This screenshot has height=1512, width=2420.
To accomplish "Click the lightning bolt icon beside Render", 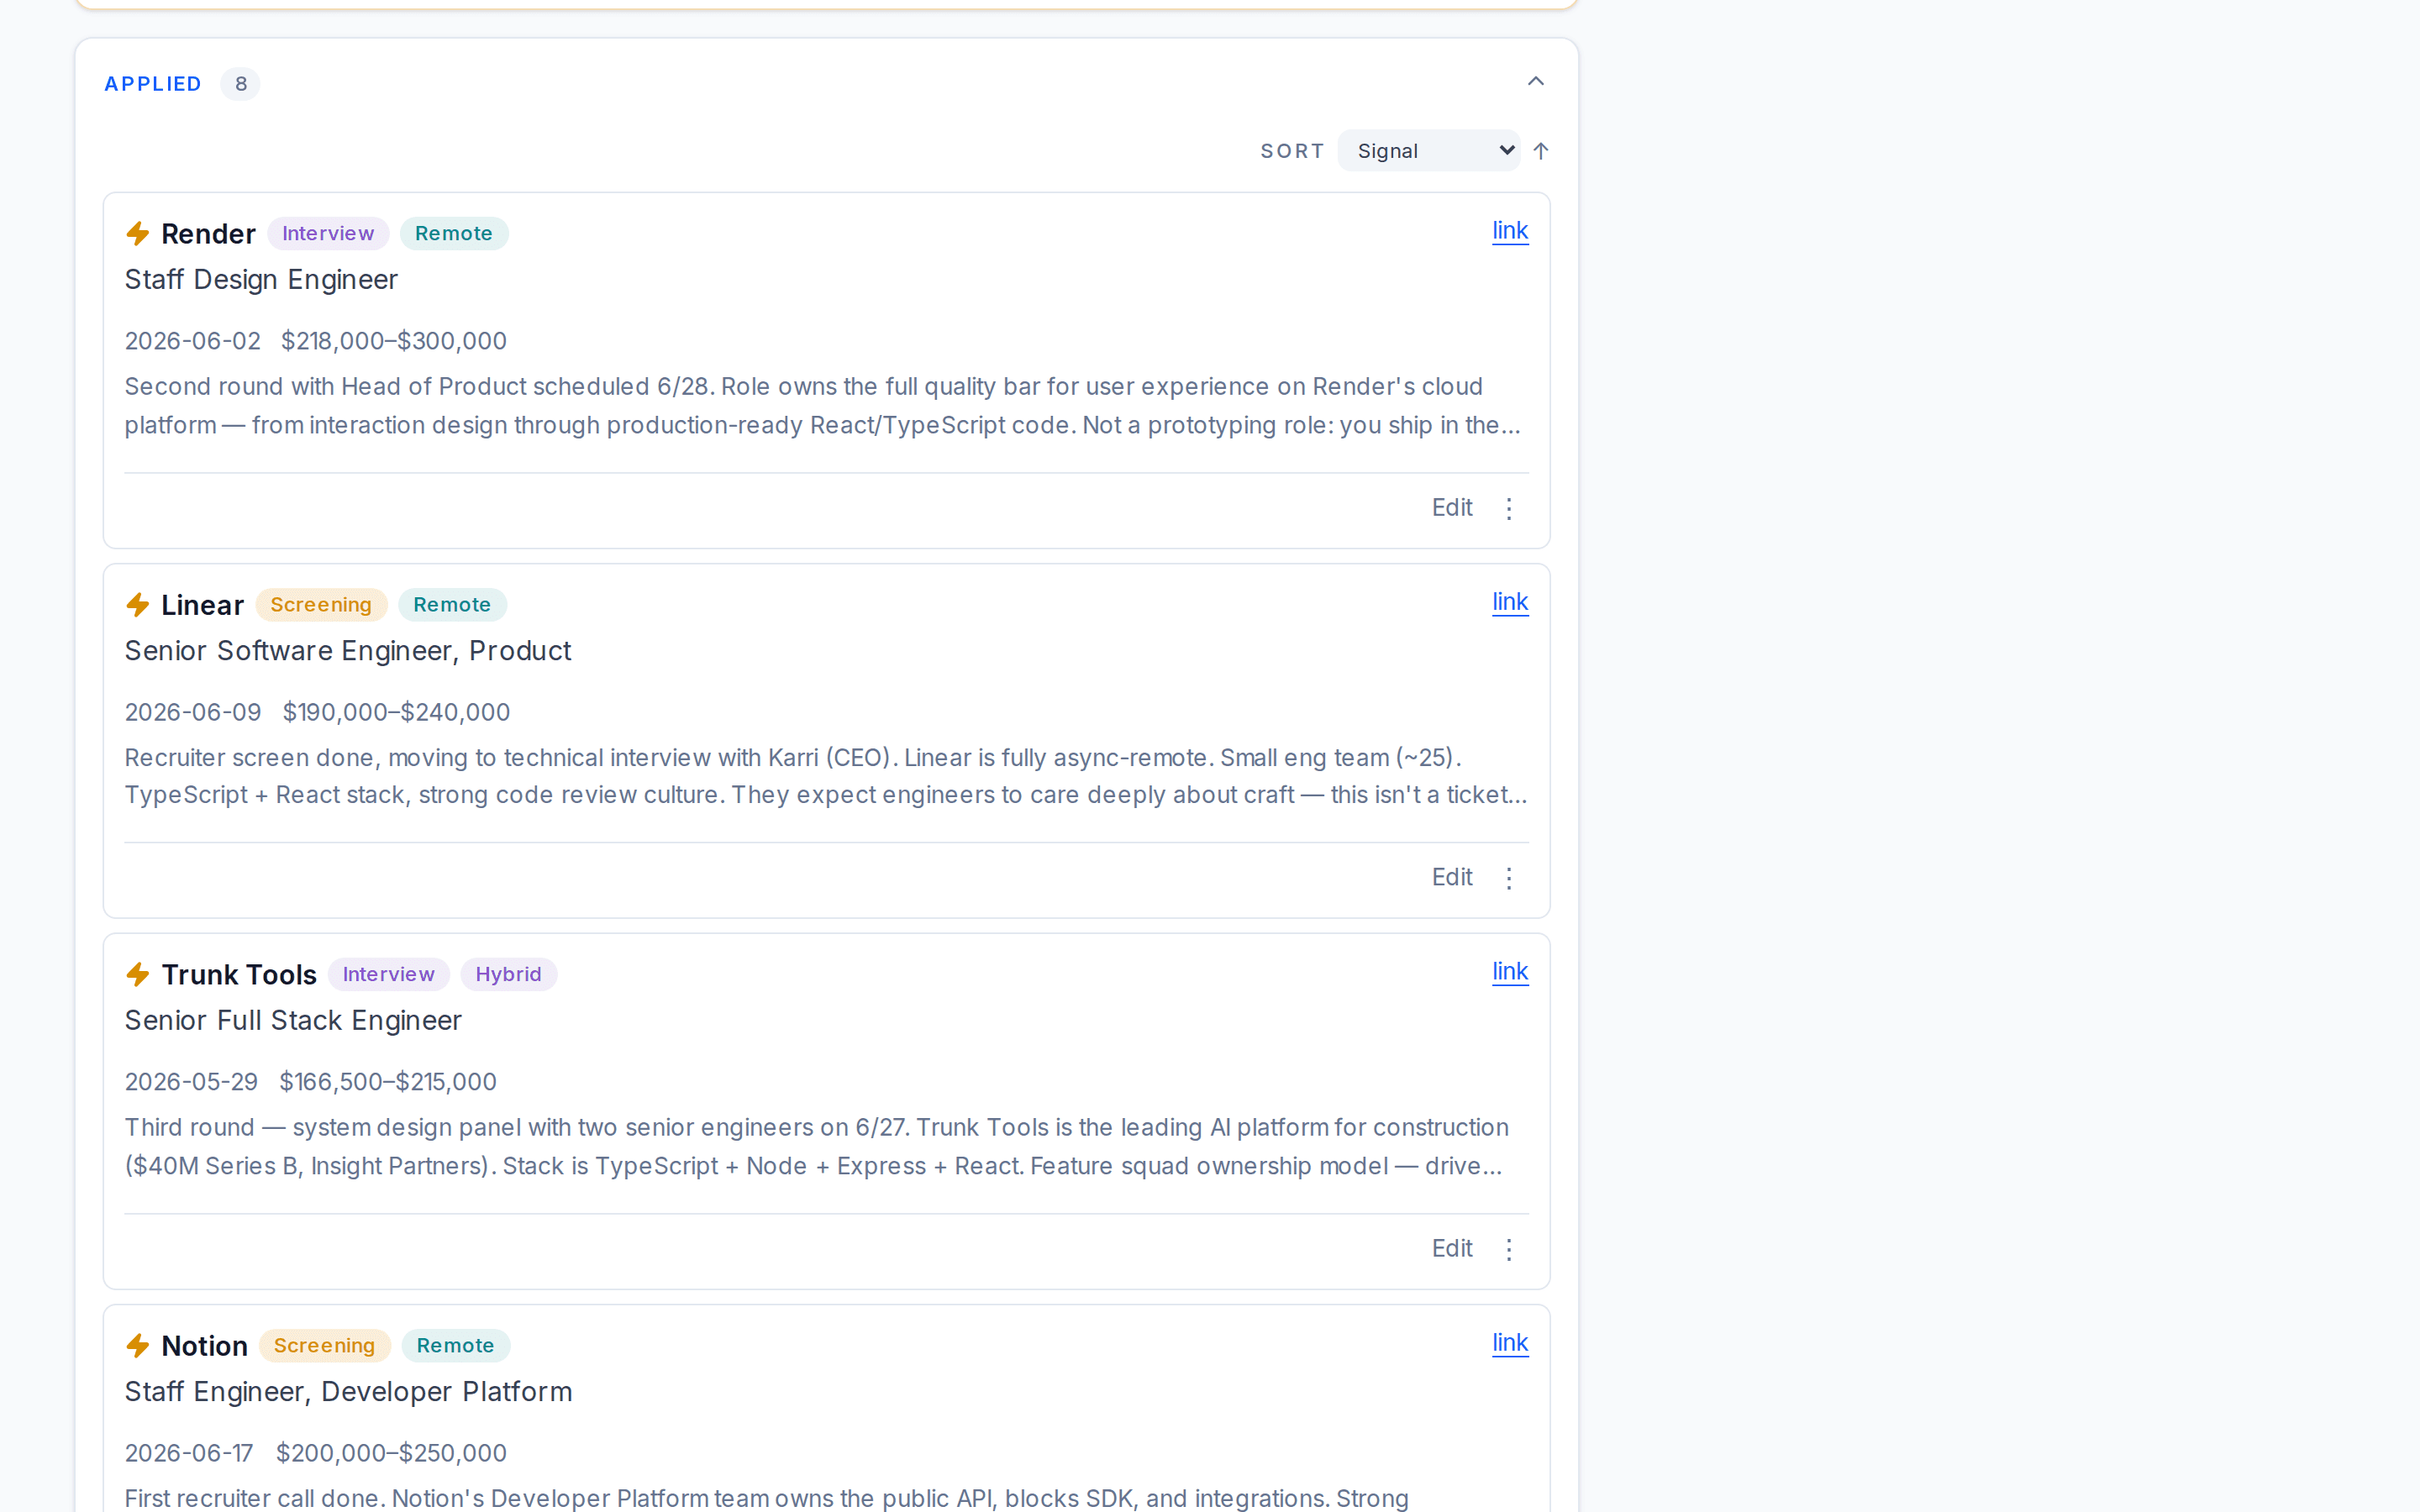I will [138, 234].
